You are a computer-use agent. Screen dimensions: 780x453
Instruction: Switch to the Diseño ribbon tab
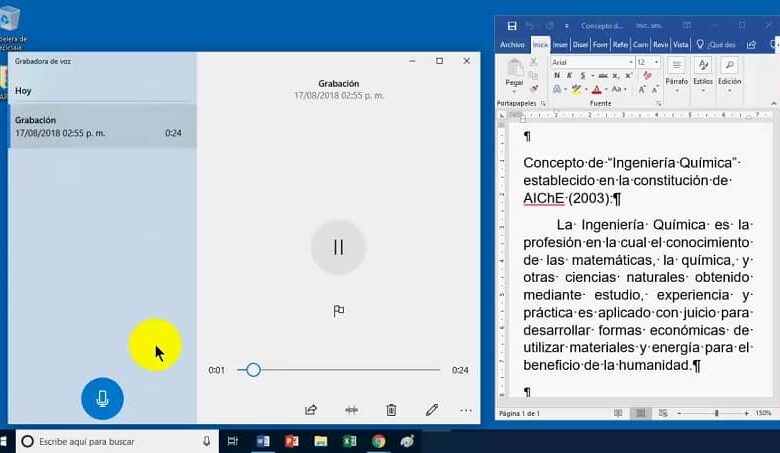[x=580, y=45]
